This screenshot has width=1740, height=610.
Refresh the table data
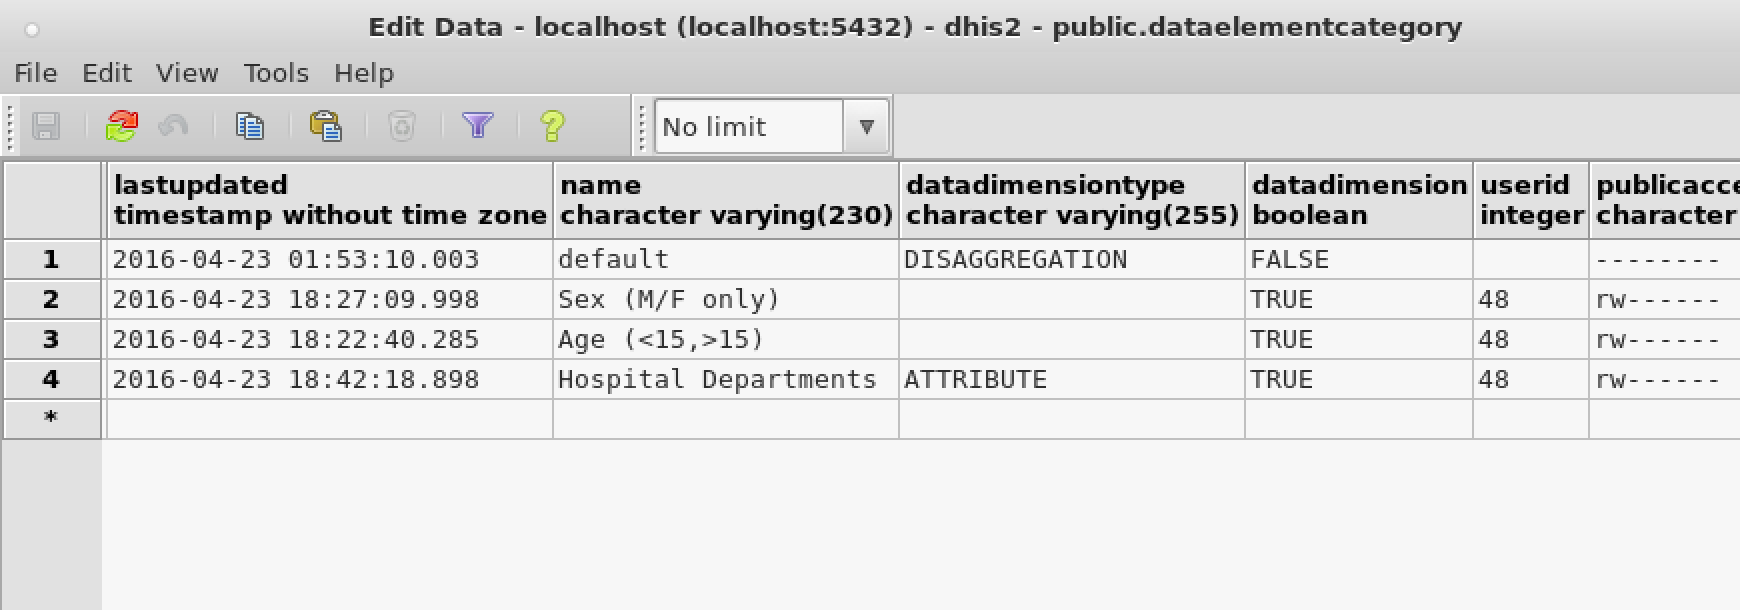coord(122,127)
